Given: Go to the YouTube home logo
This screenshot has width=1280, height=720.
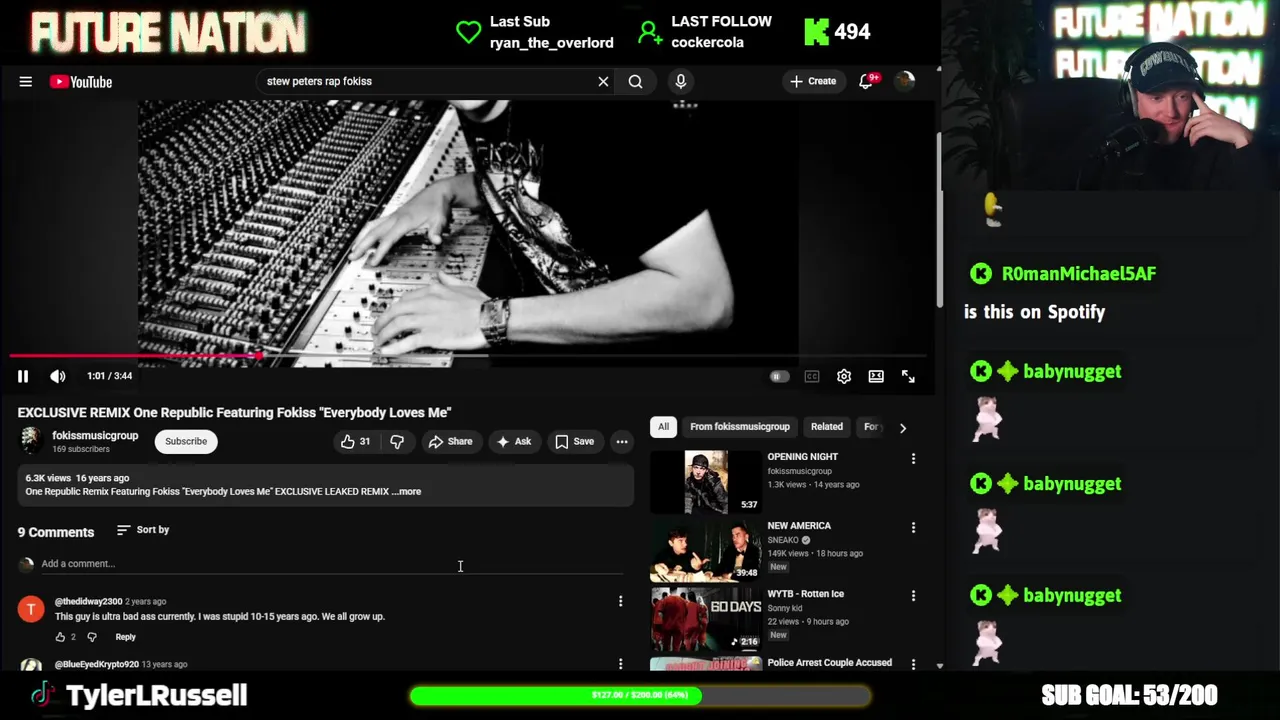Looking at the screenshot, I should pyautogui.click(x=81, y=82).
